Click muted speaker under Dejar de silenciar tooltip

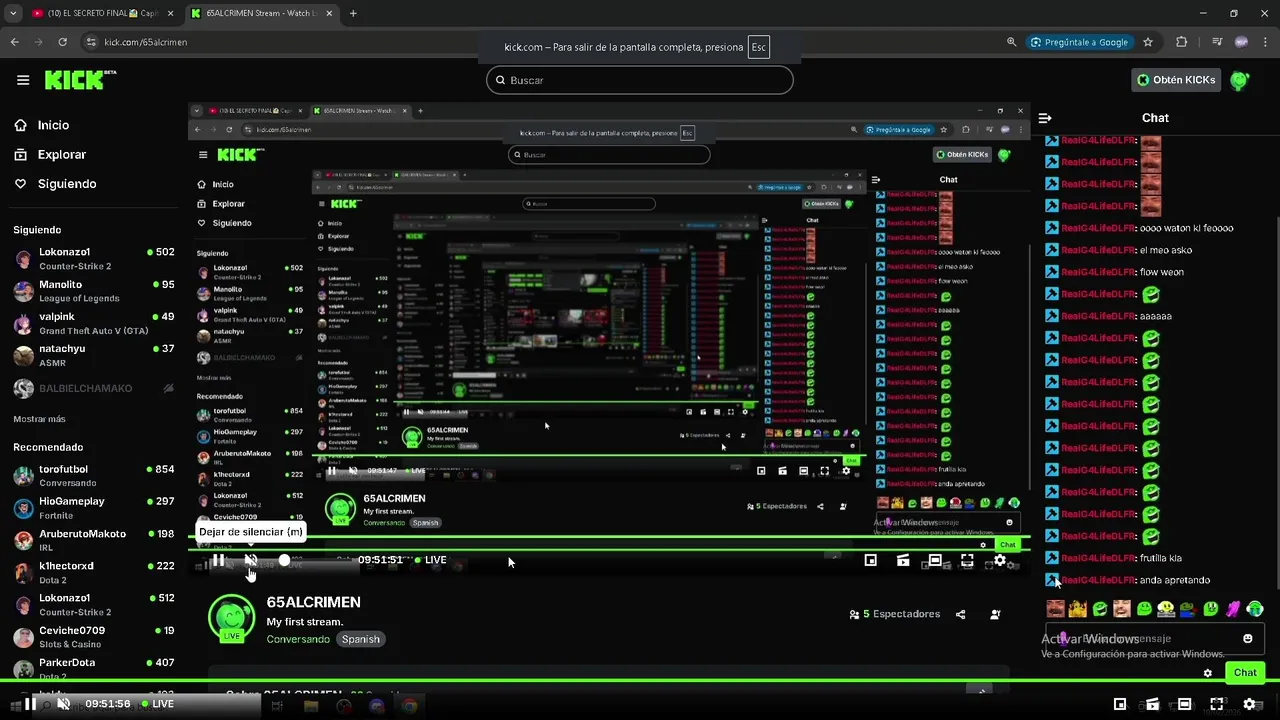[251, 560]
